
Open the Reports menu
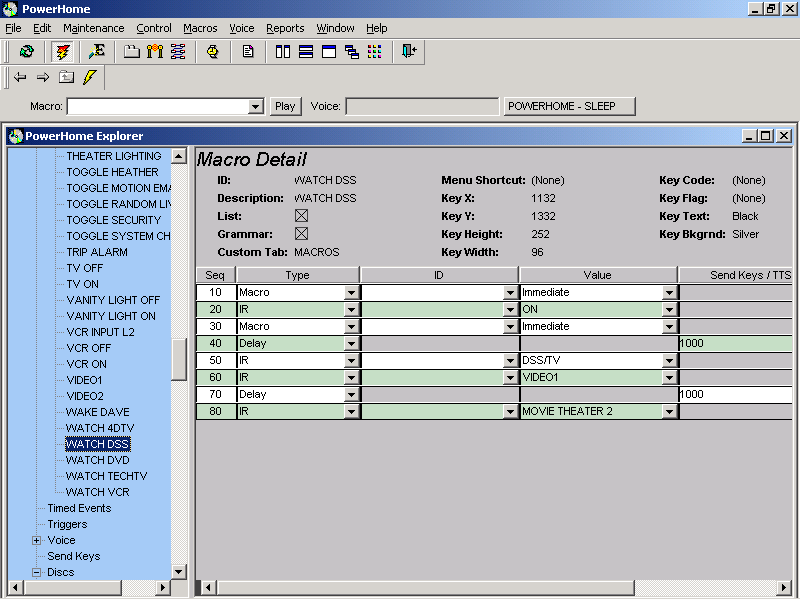285,28
